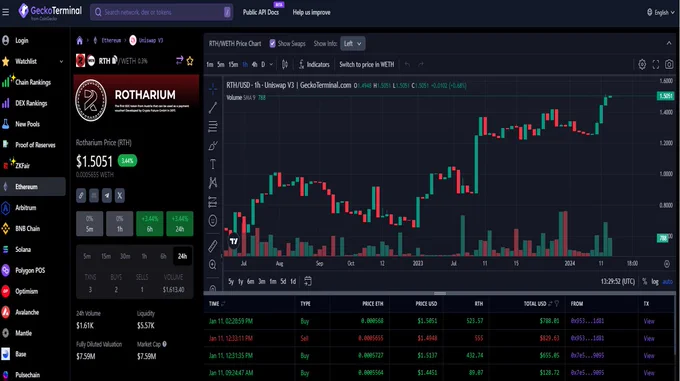Viewport: 680px width, 381px height.
Task: Select the ZKFair network
Action: click(x=23, y=166)
